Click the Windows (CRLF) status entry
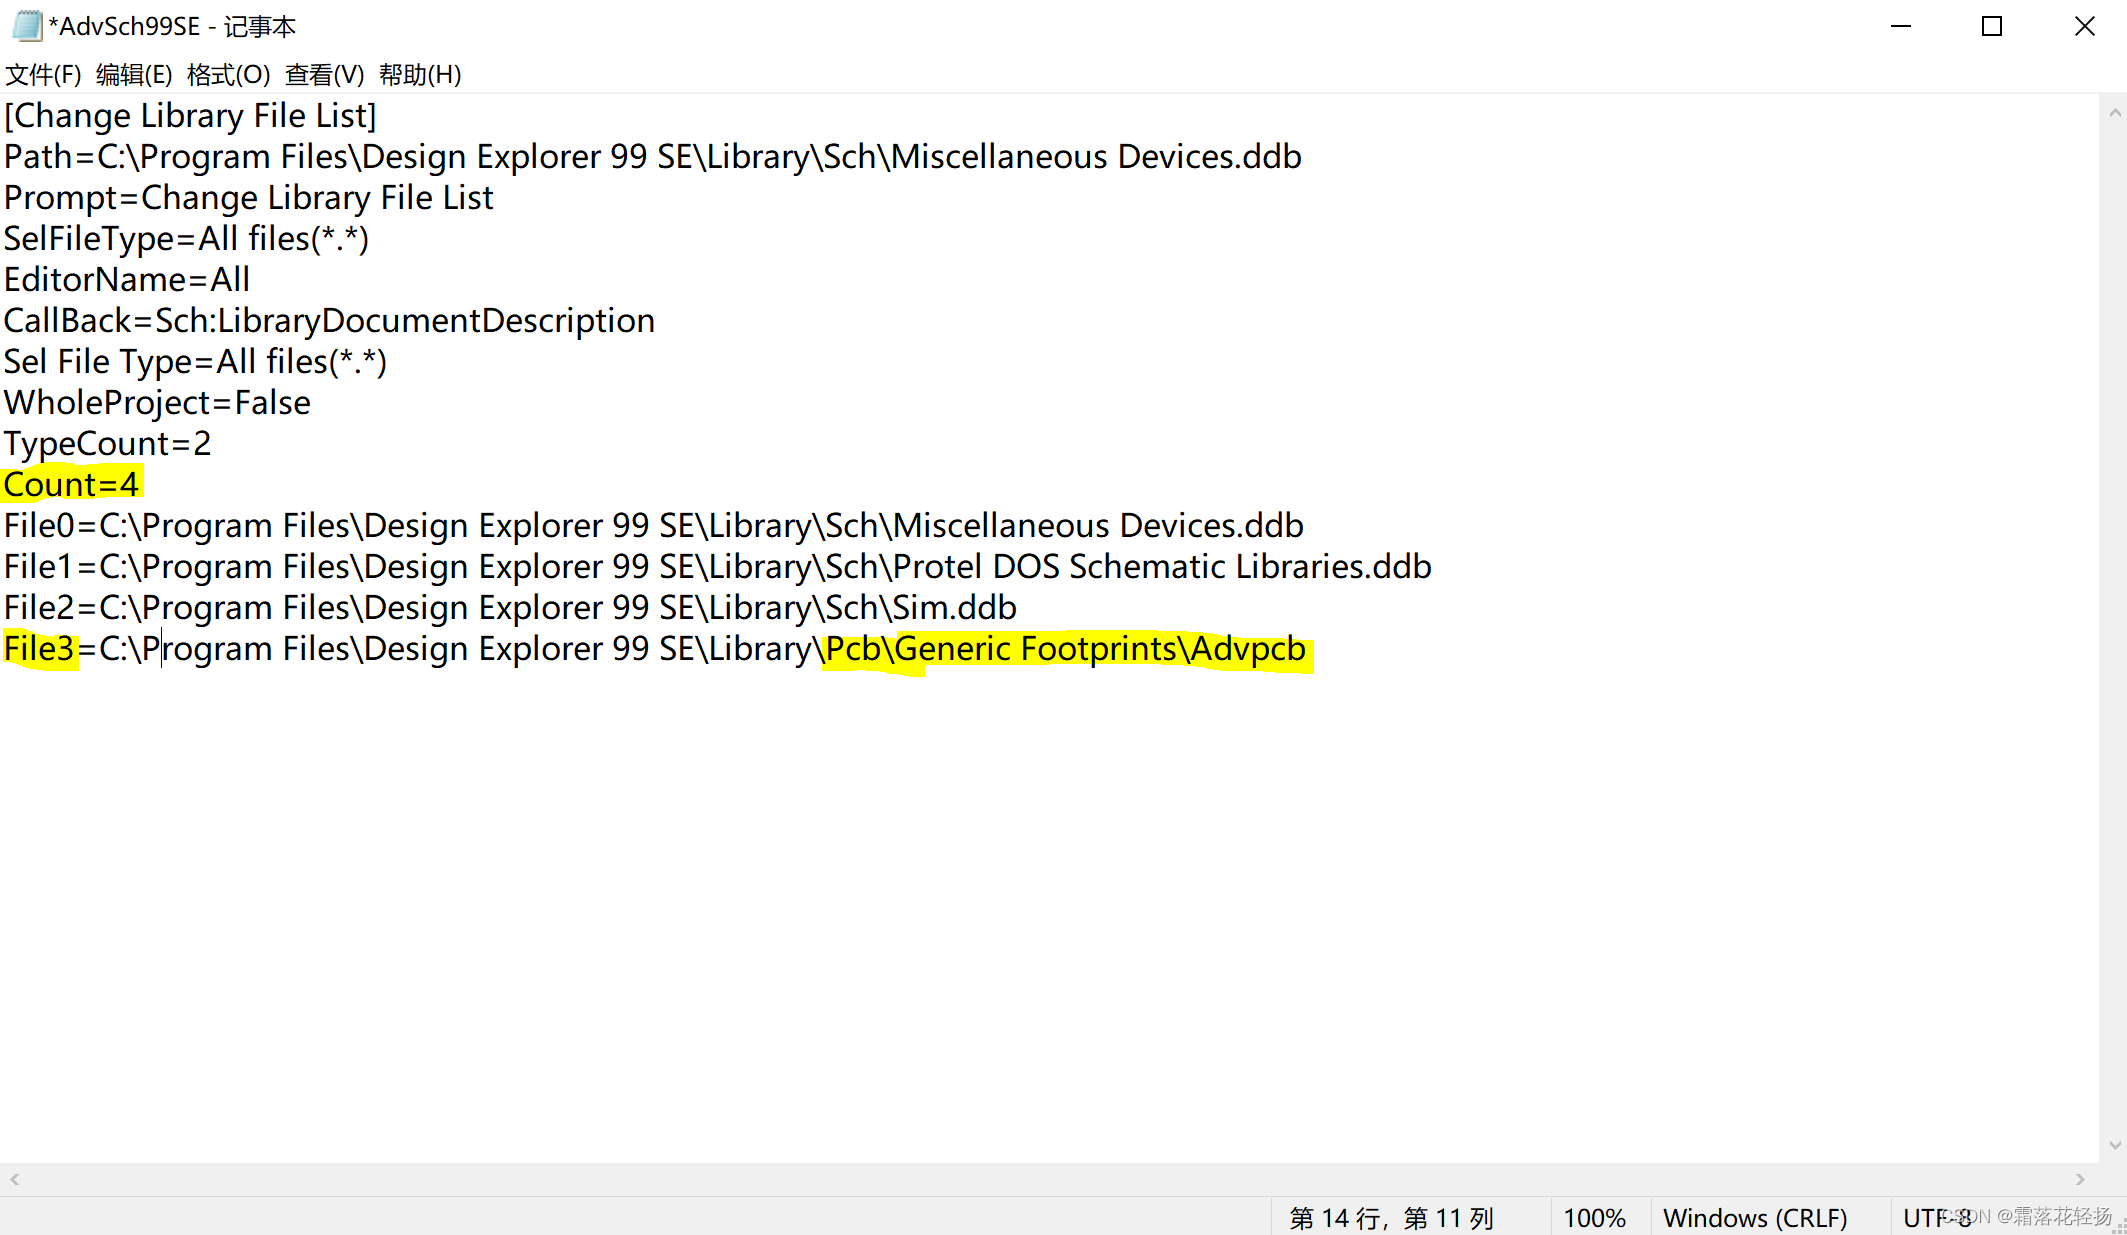The width and height of the screenshot is (2127, 1235). coord(1755,1218)
